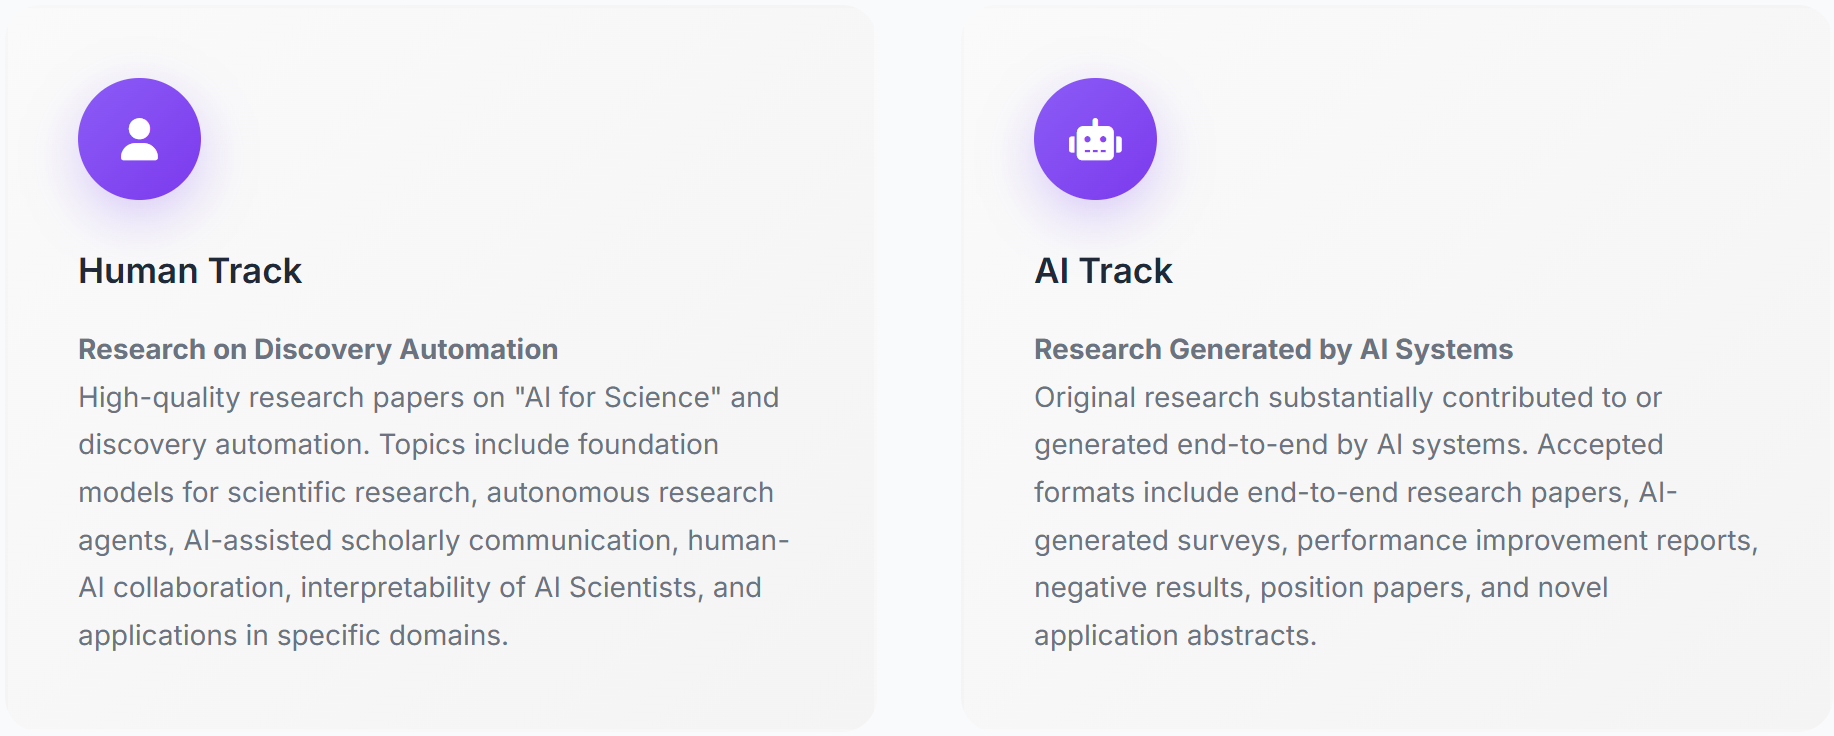Click the word "Accepted" in AI Track description
Viewport: 1834px width, 736px height.
(x=1600, y=444)
